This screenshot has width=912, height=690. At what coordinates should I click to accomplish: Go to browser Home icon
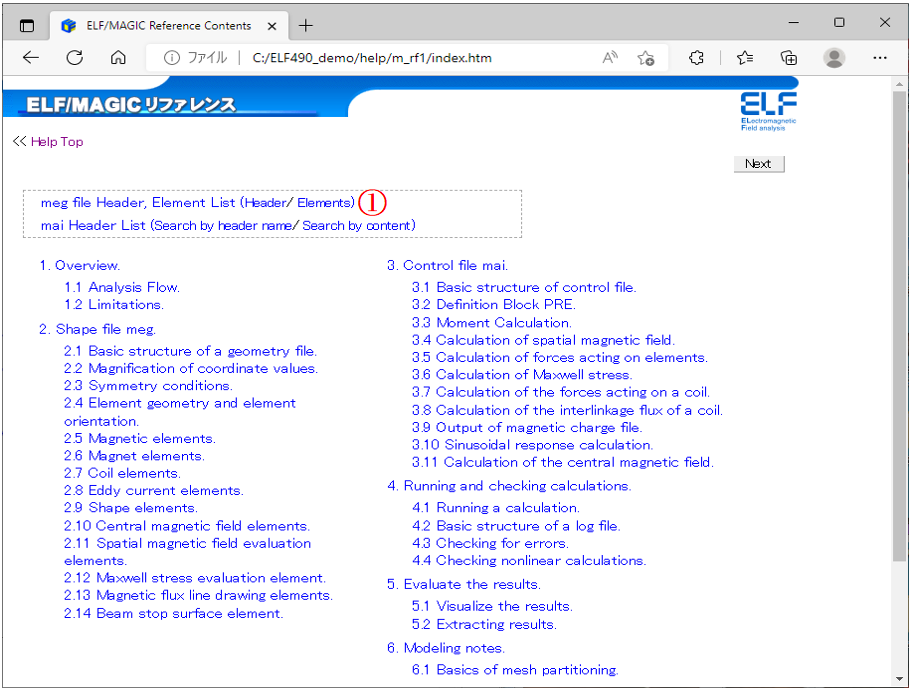tap(118, 58)
